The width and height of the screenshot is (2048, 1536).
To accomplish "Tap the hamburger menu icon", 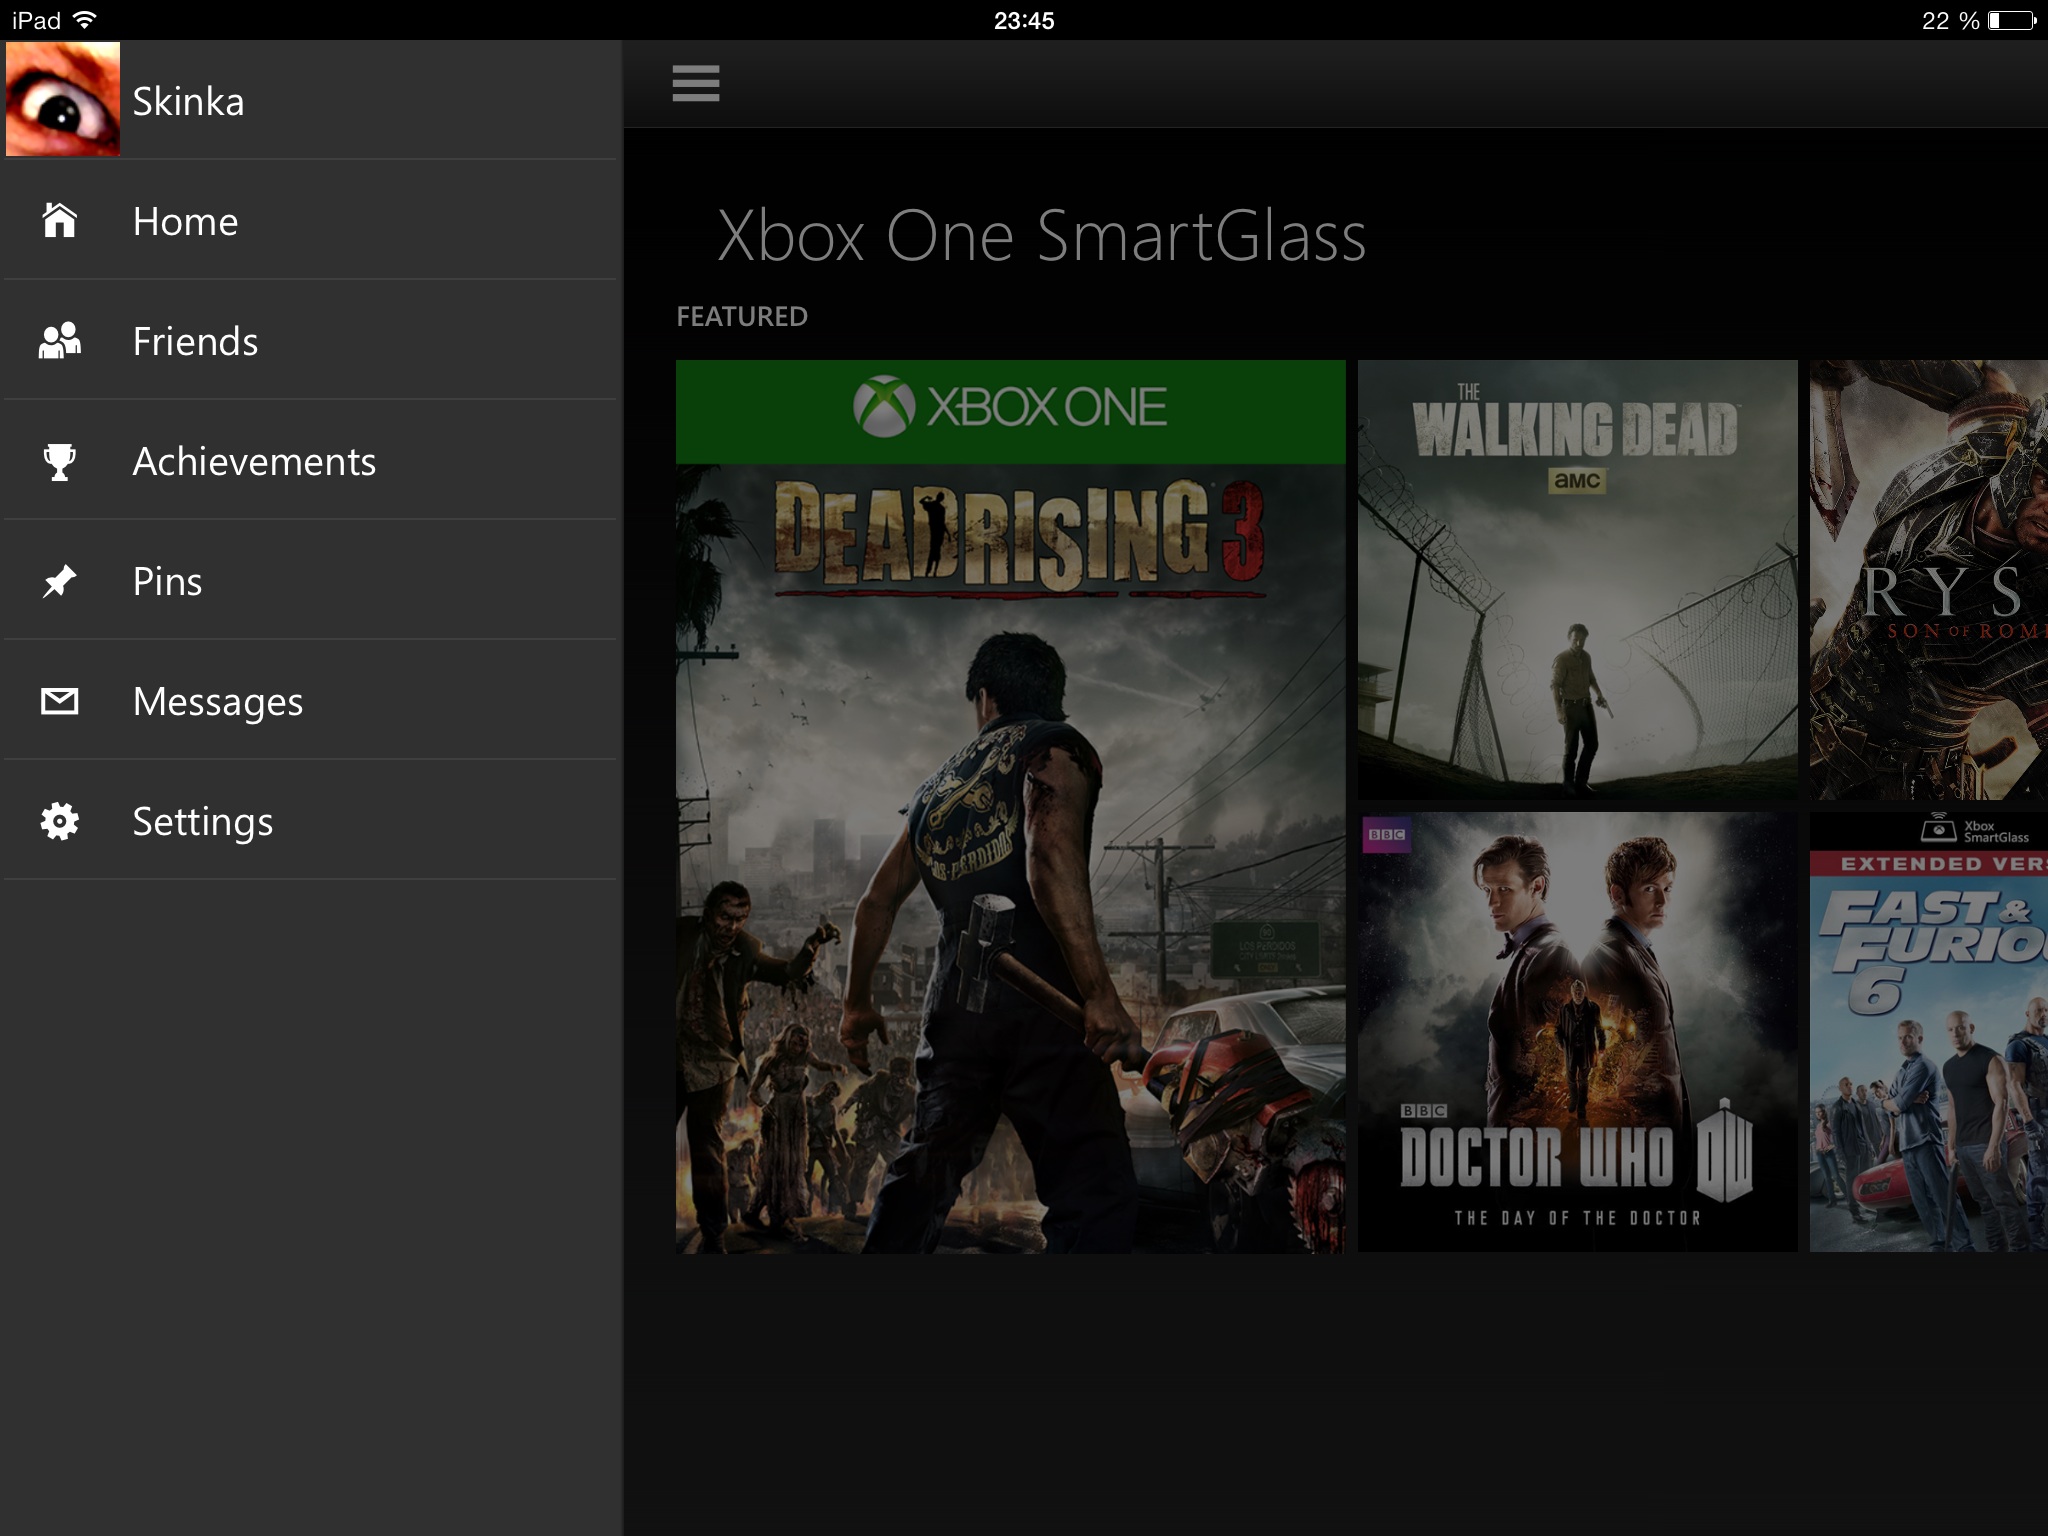I will click(696, 83).
